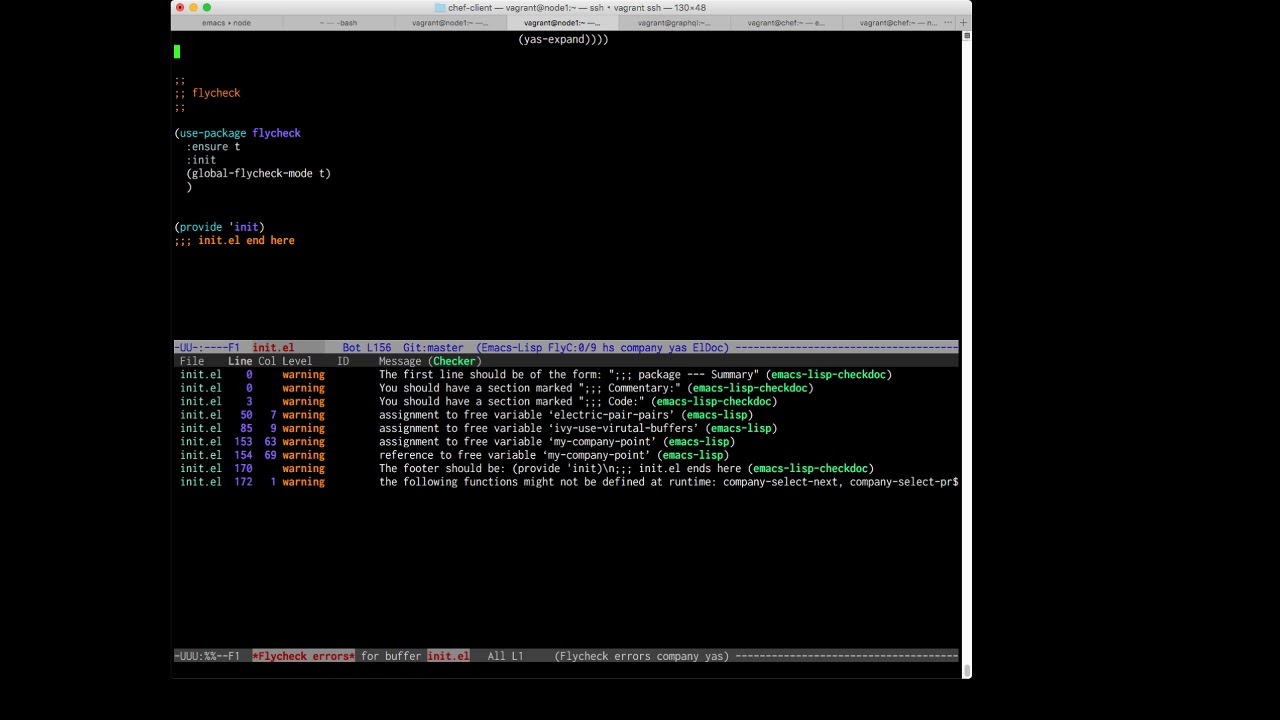Click the init.el buffer name in the upper mode line

click(x=273, y=348)
